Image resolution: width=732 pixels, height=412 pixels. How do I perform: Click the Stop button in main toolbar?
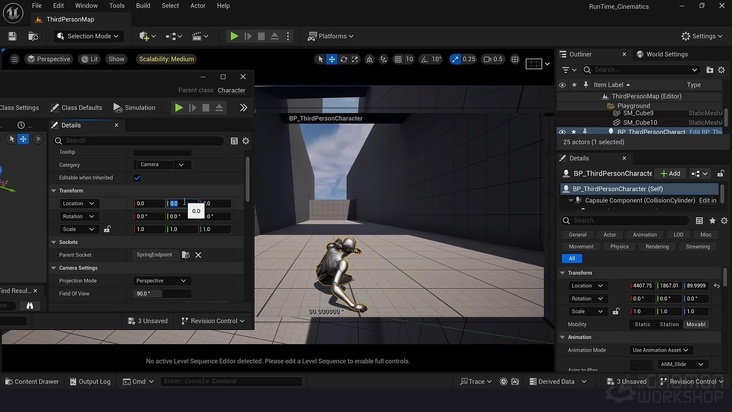[261, 36]
